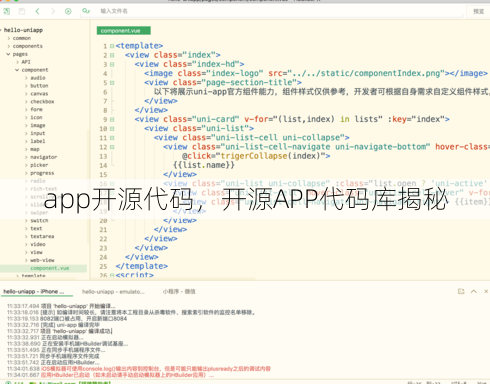Image resolution: width=490 pixels, height=384 pixels.
Task: Expand the components folder chevron
Action: point(9,46)
